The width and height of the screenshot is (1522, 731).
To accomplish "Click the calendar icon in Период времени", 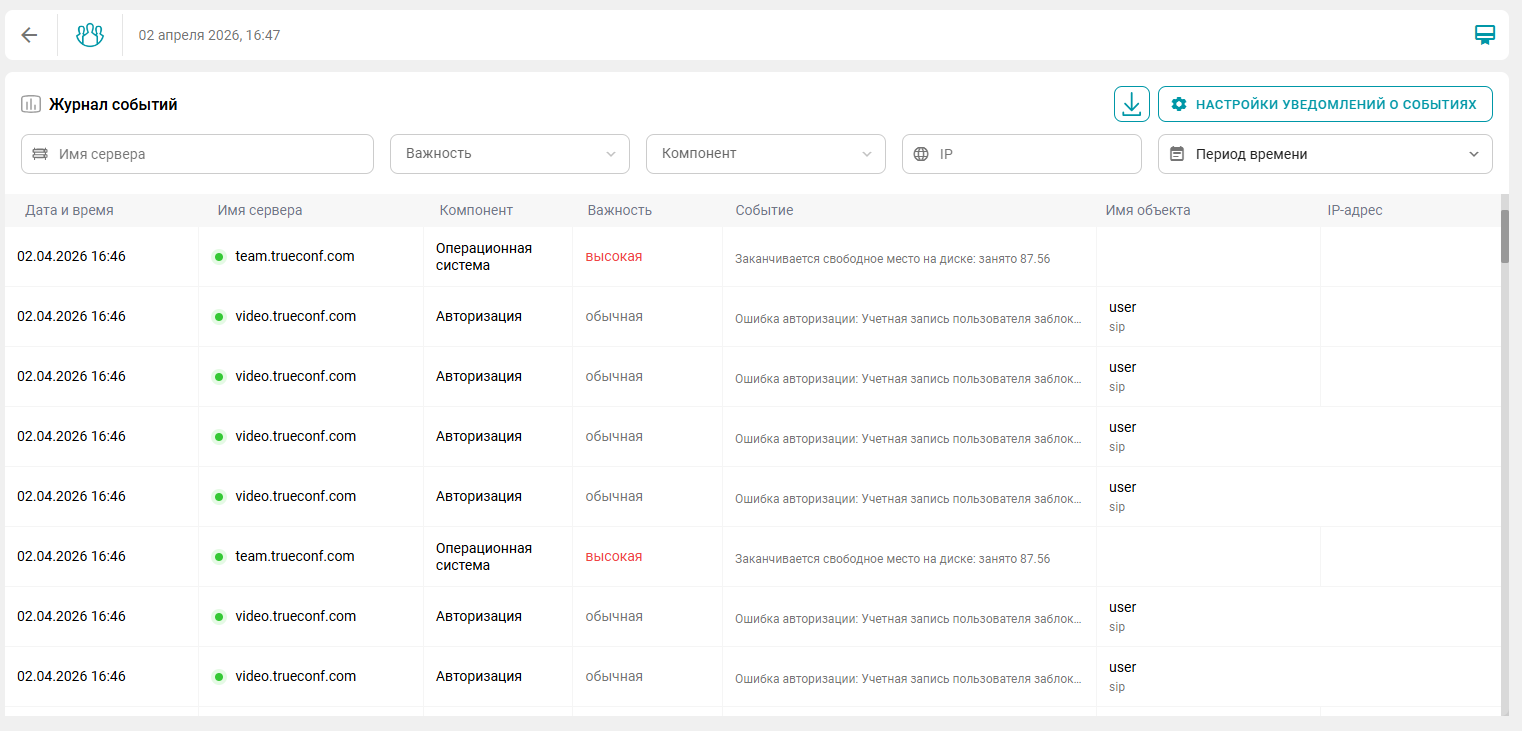I will [1177, 154].
